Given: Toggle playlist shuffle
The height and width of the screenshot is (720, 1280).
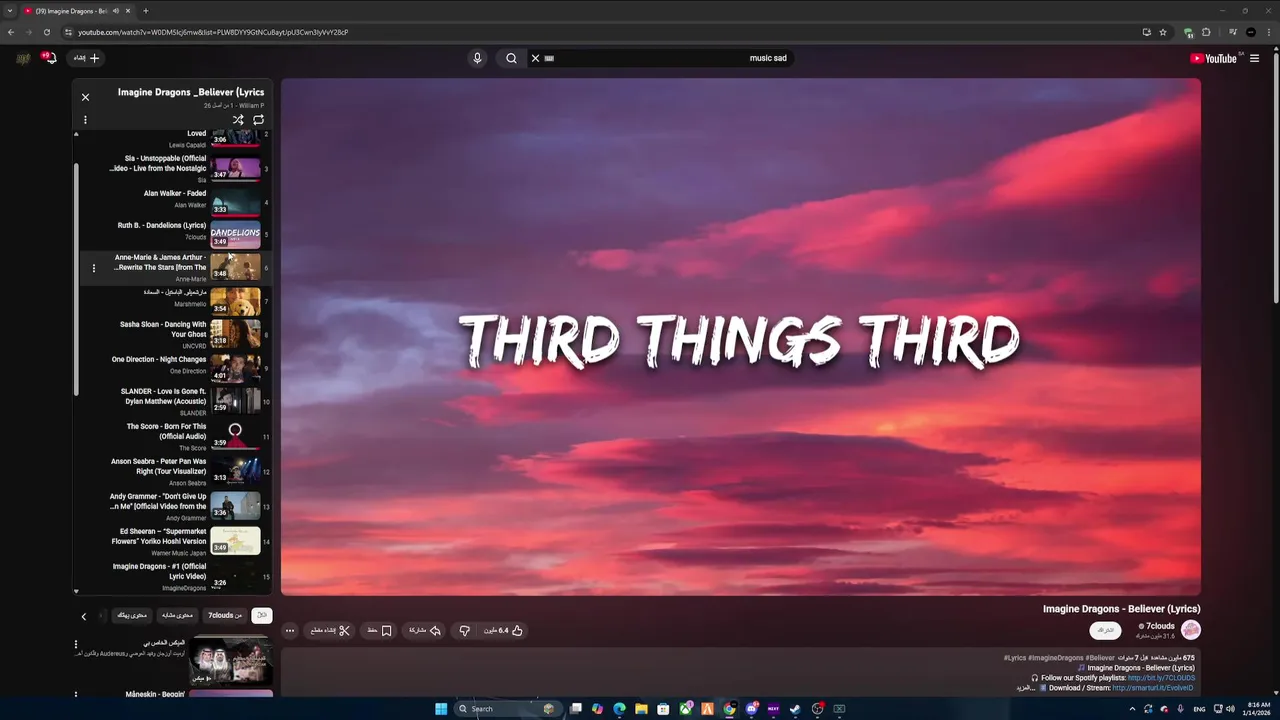Looking at the screenshot, I should (238, 120).
